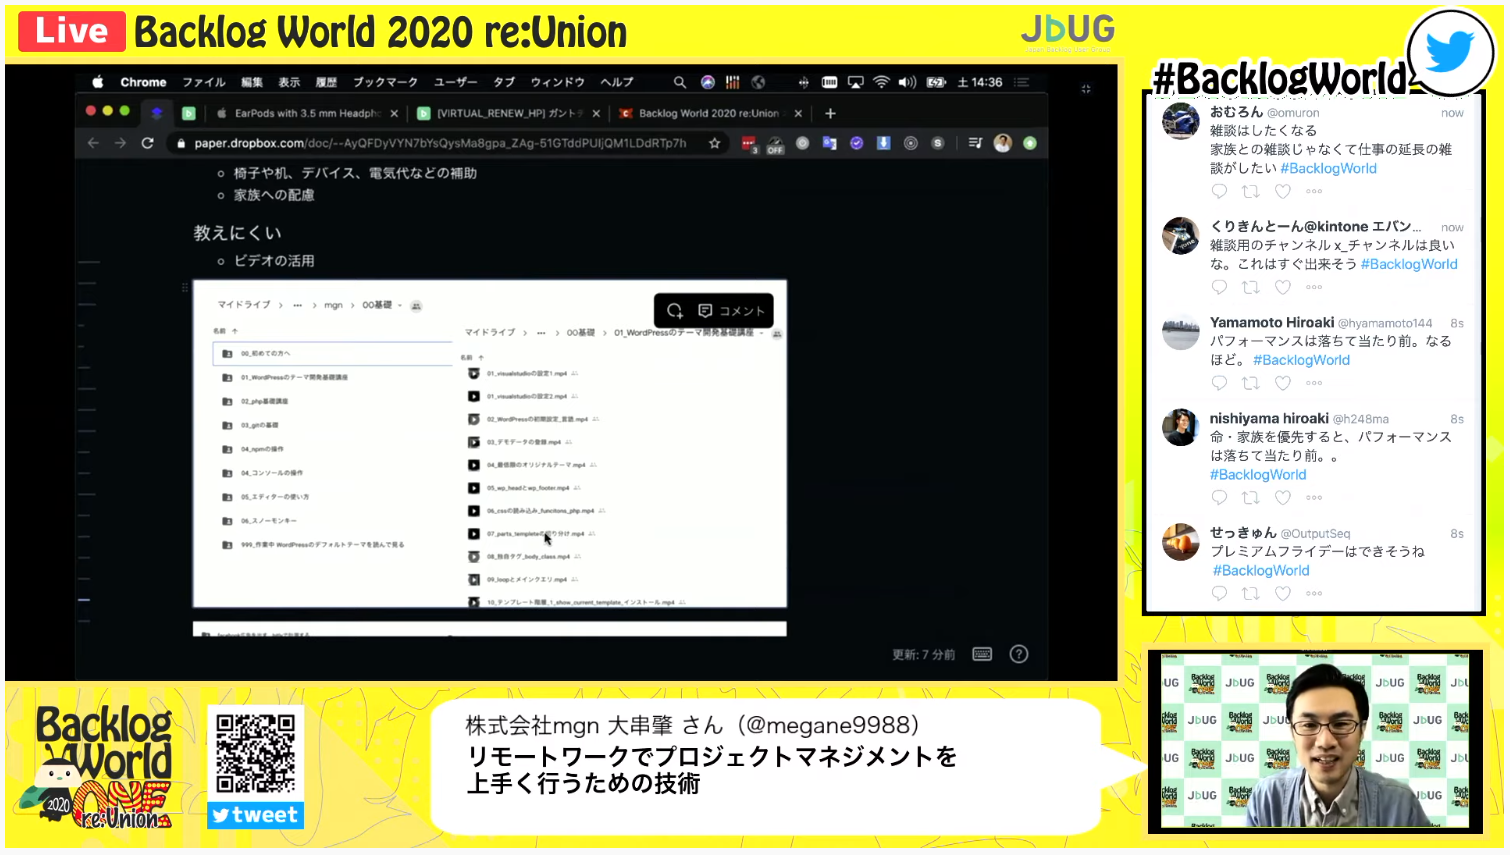Like くりきんとーん's tweet

(1283, 287)
